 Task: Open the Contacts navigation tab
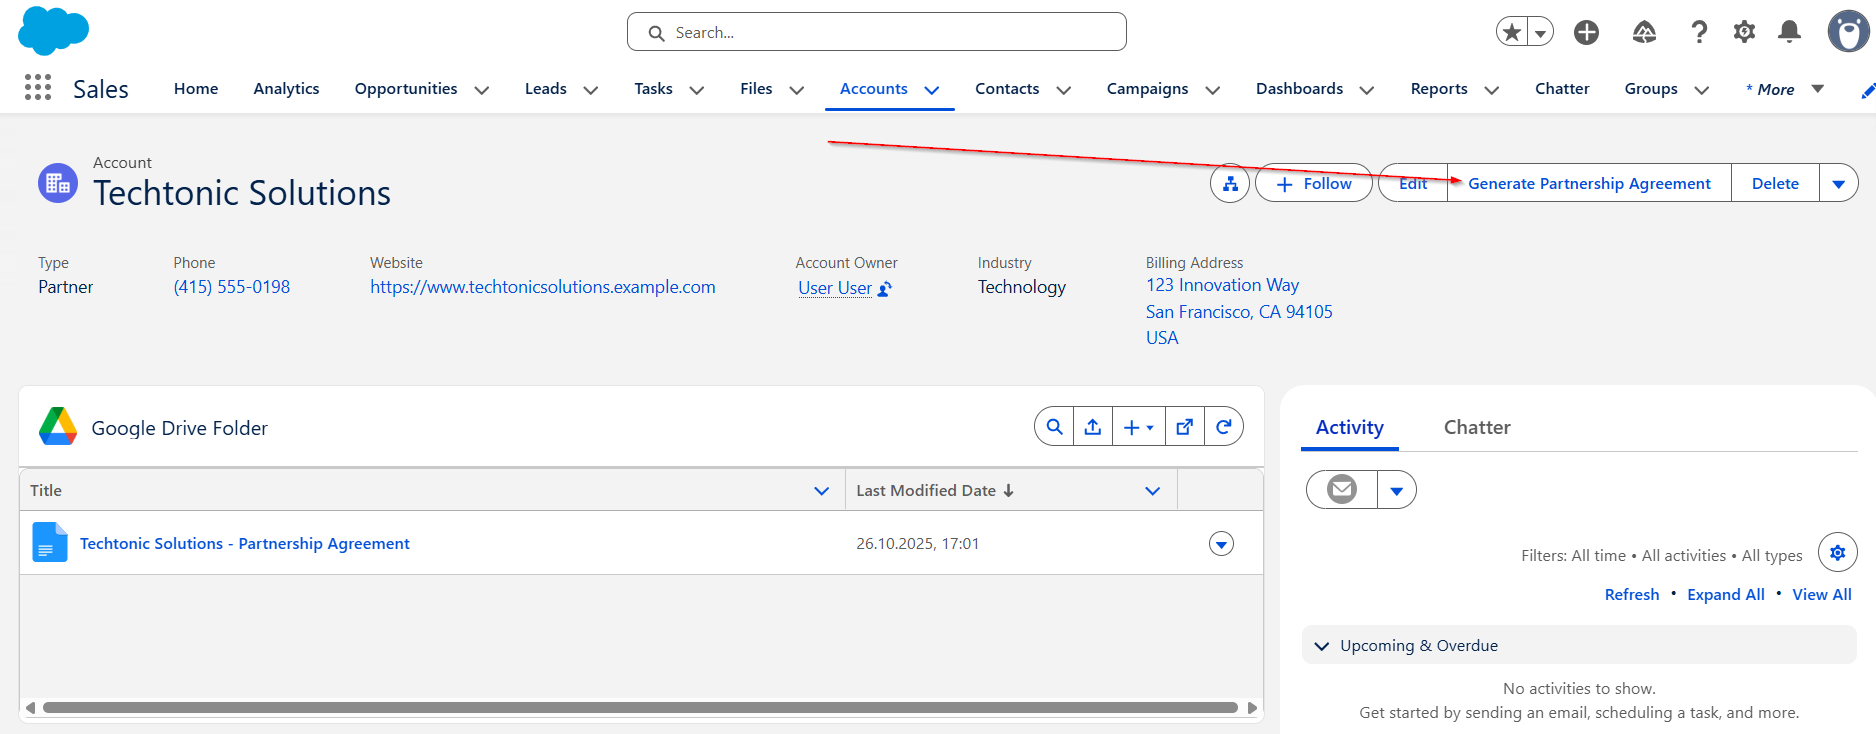(1007, 89)
